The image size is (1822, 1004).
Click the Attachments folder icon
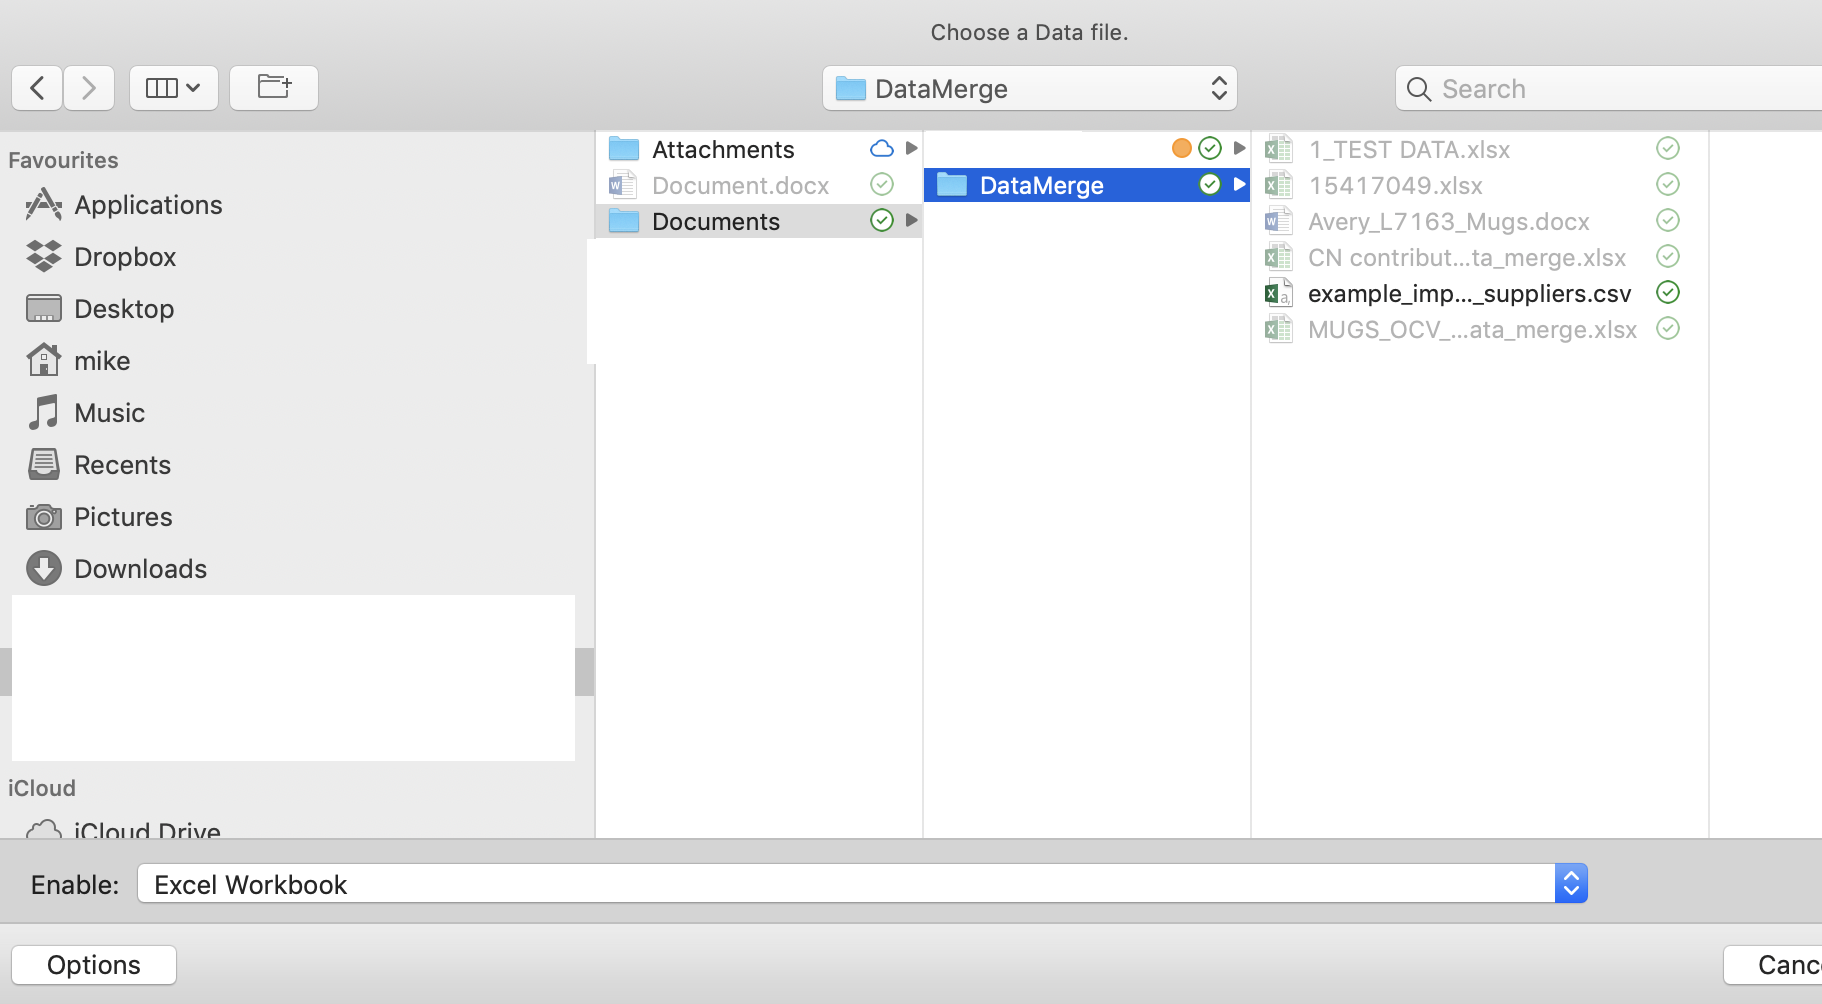click(624, 149)
